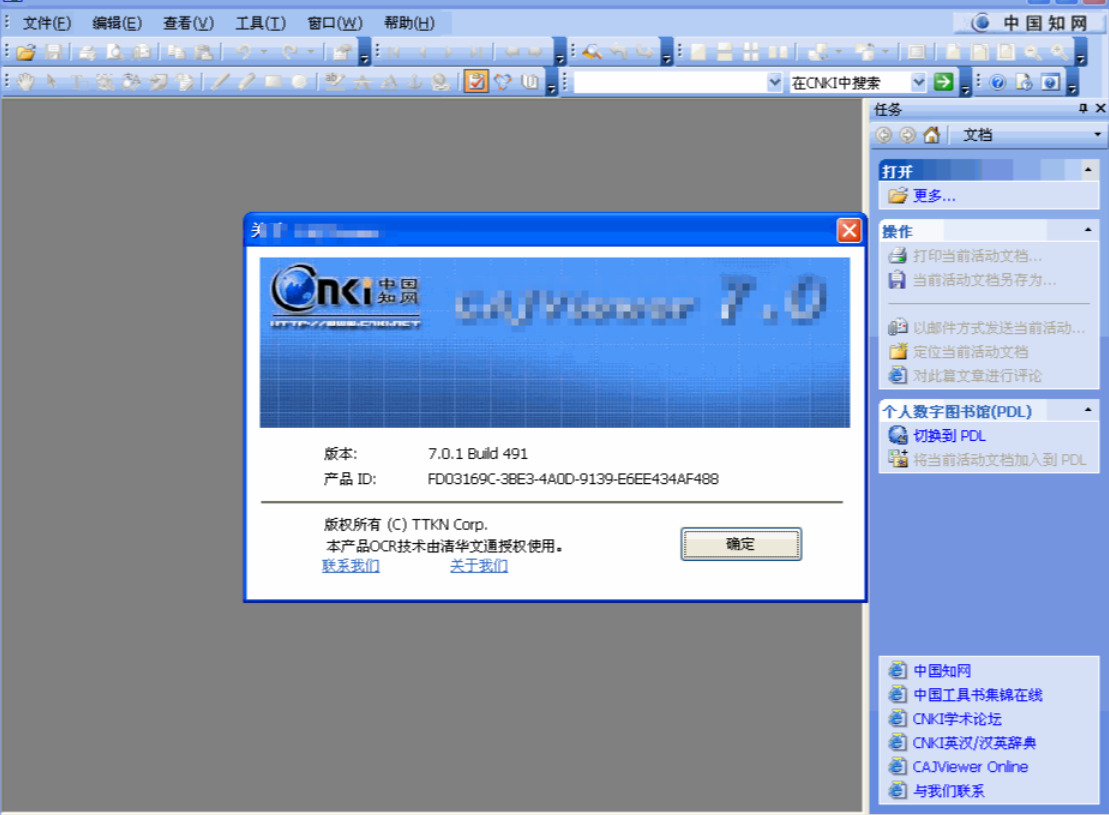Toggle the highlighted task pane clipboard icon
Screen dimensions: 1109x815
[x=476, y=82]
